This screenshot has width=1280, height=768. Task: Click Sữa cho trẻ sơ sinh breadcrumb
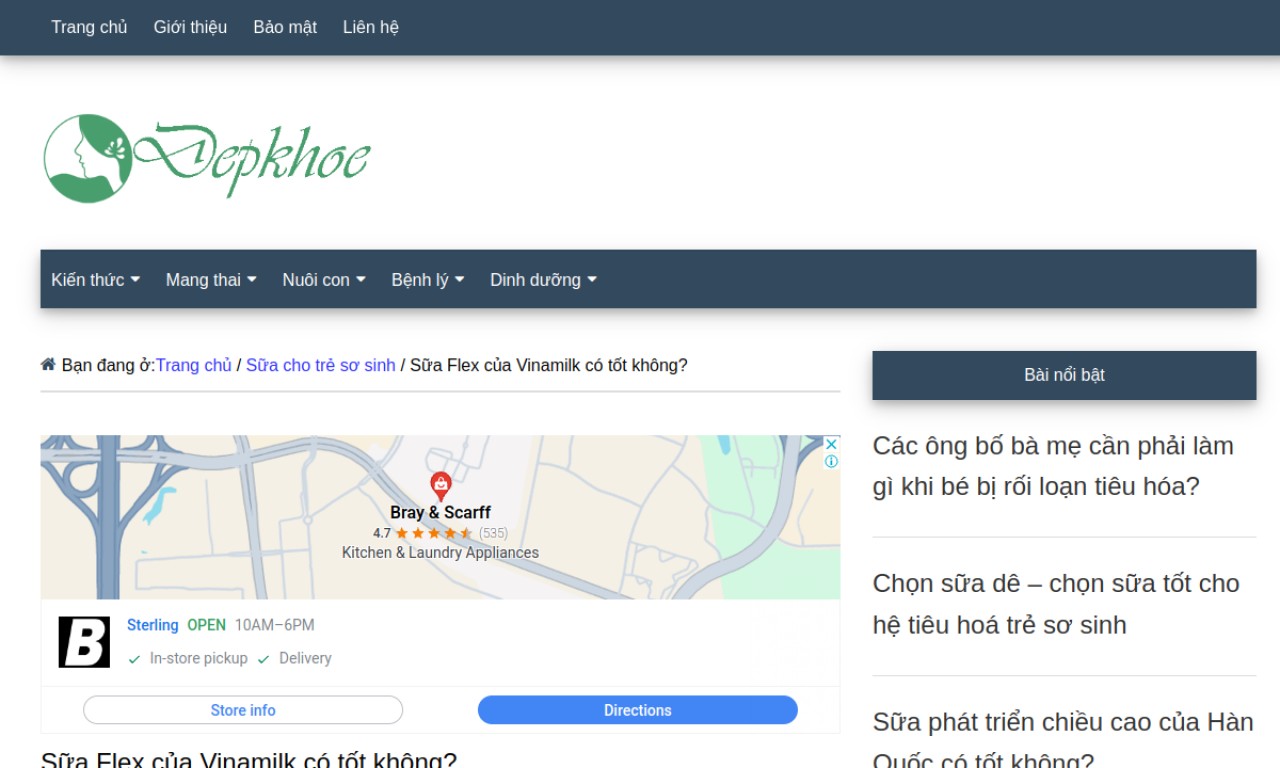point(321,365)
